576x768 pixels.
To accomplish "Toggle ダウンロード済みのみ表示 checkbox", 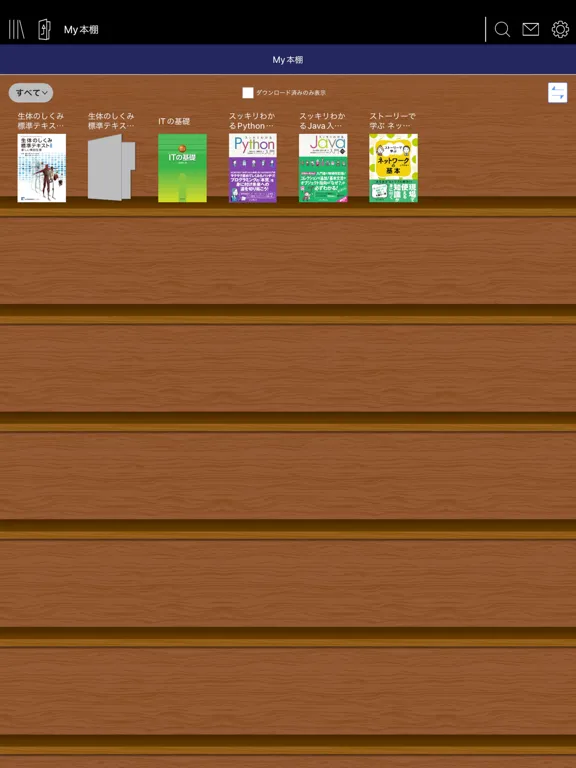I will point(248,93).
